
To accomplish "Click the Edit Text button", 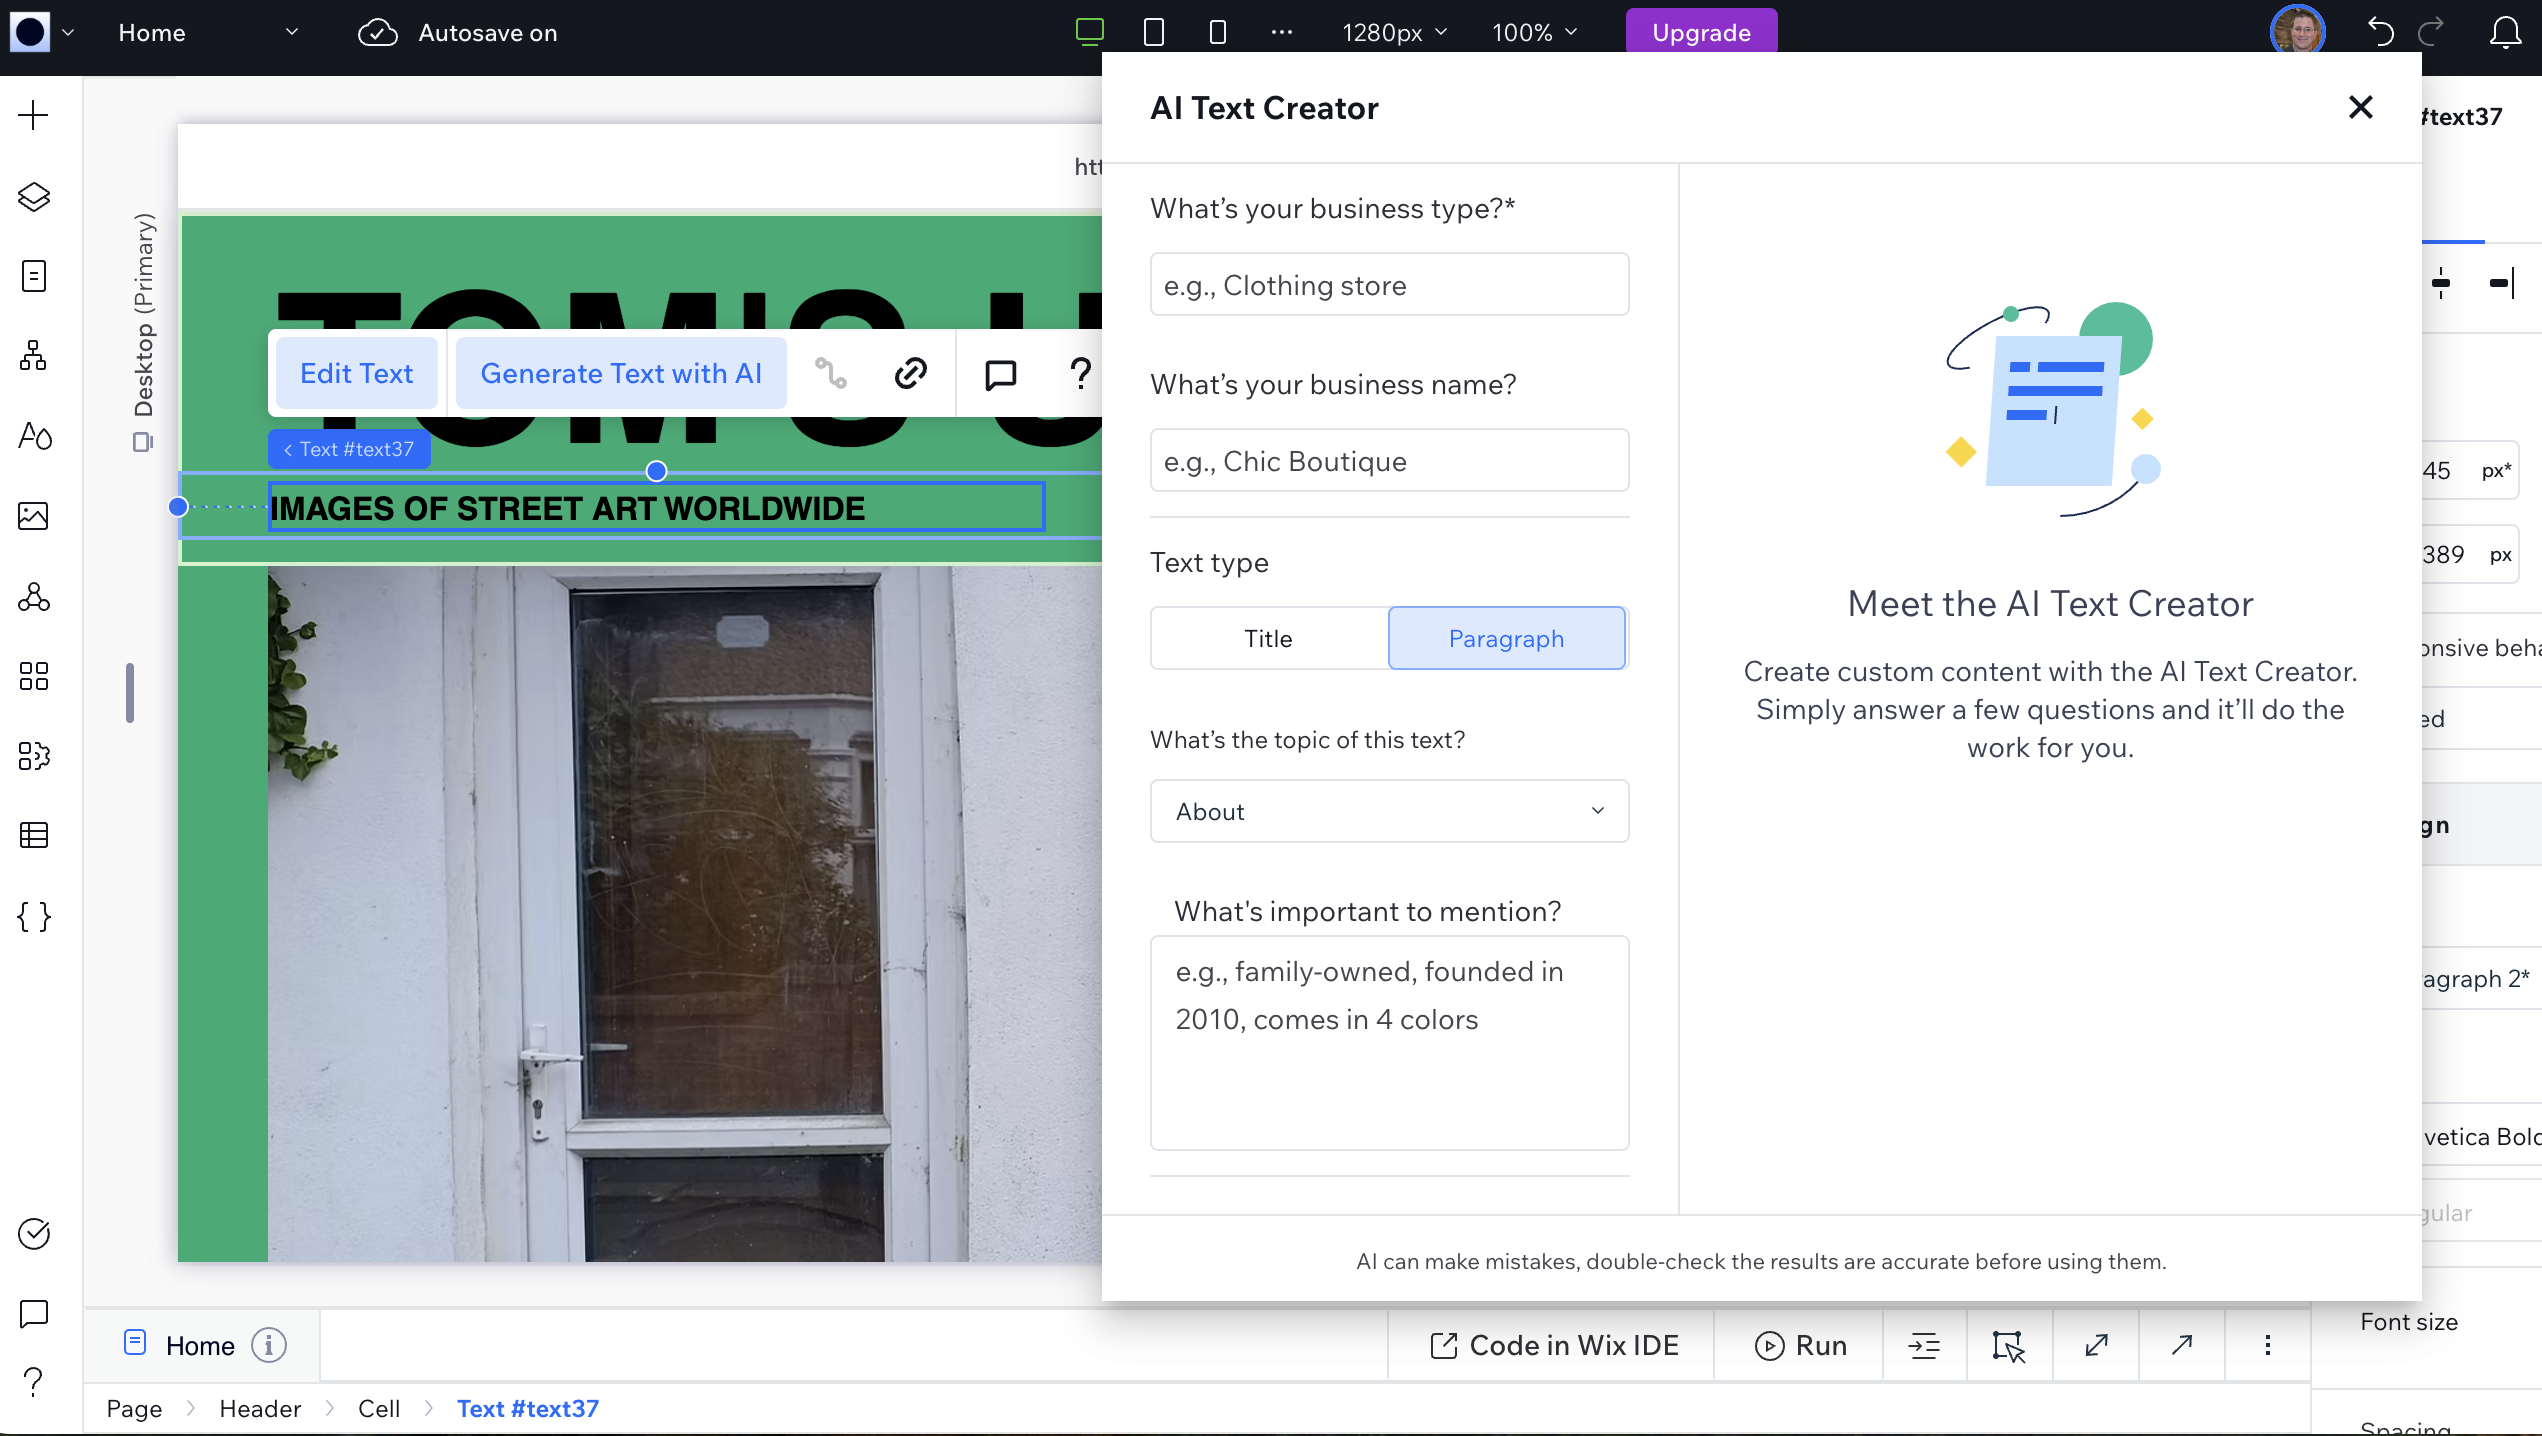I will [356, 373].
